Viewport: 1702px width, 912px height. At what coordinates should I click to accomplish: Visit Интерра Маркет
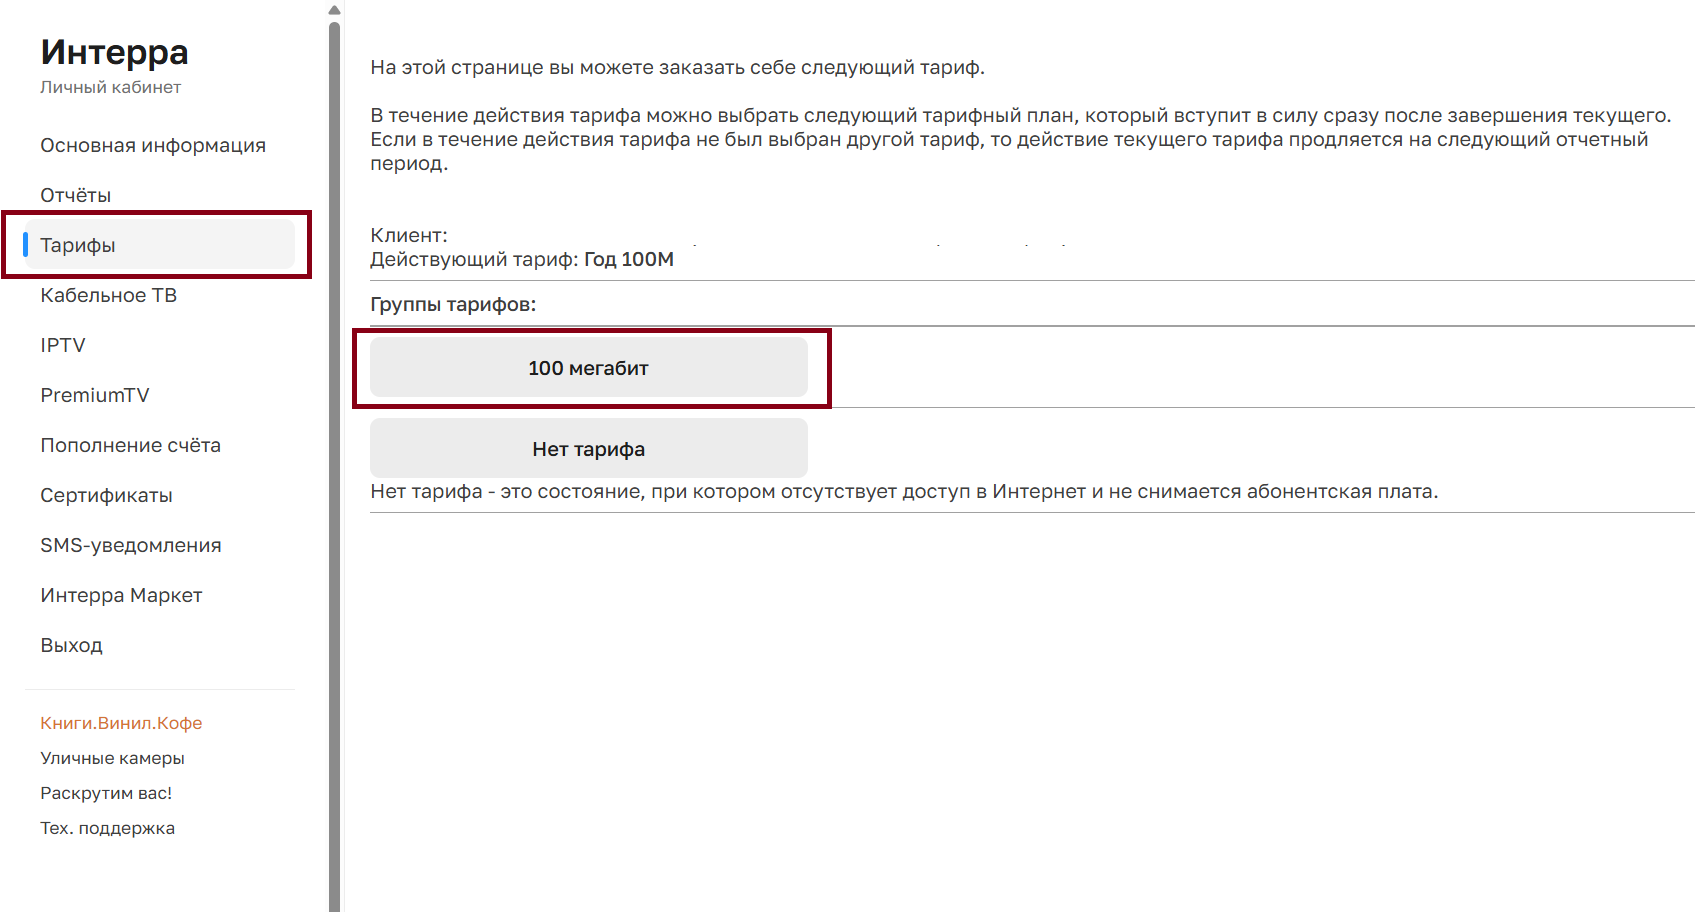point(121,596)
